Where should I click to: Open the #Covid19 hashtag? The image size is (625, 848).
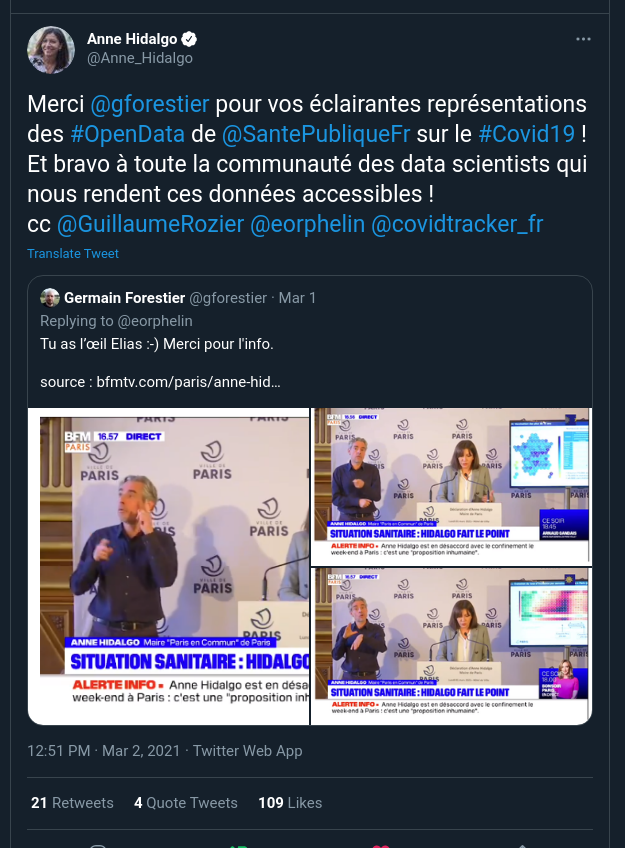point(526,133)
